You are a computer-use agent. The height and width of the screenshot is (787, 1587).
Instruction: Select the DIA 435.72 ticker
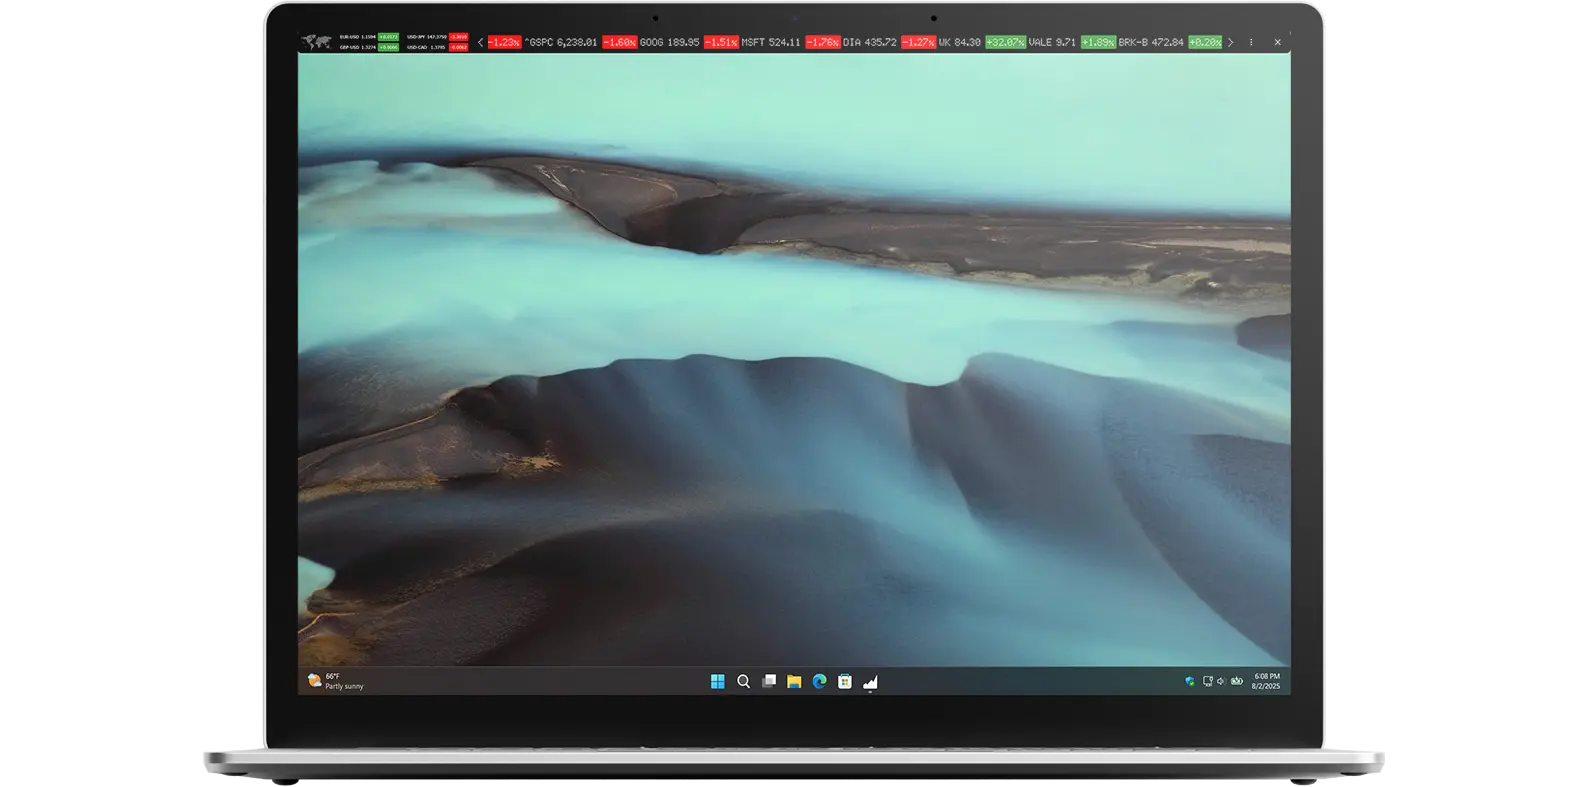coord(869,42)
